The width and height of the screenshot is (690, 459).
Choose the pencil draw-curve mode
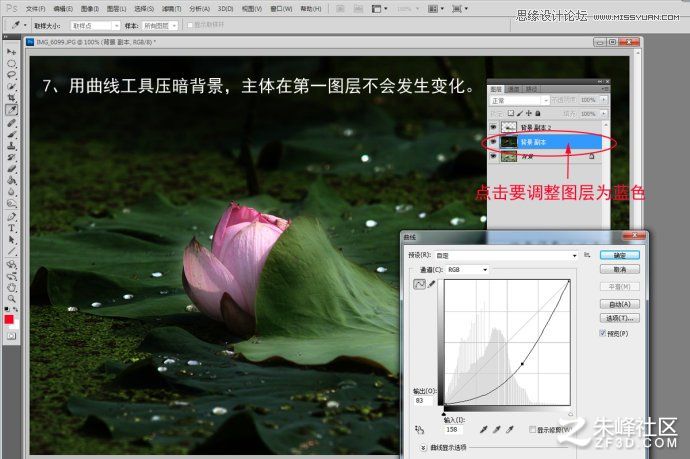point(432,284)
